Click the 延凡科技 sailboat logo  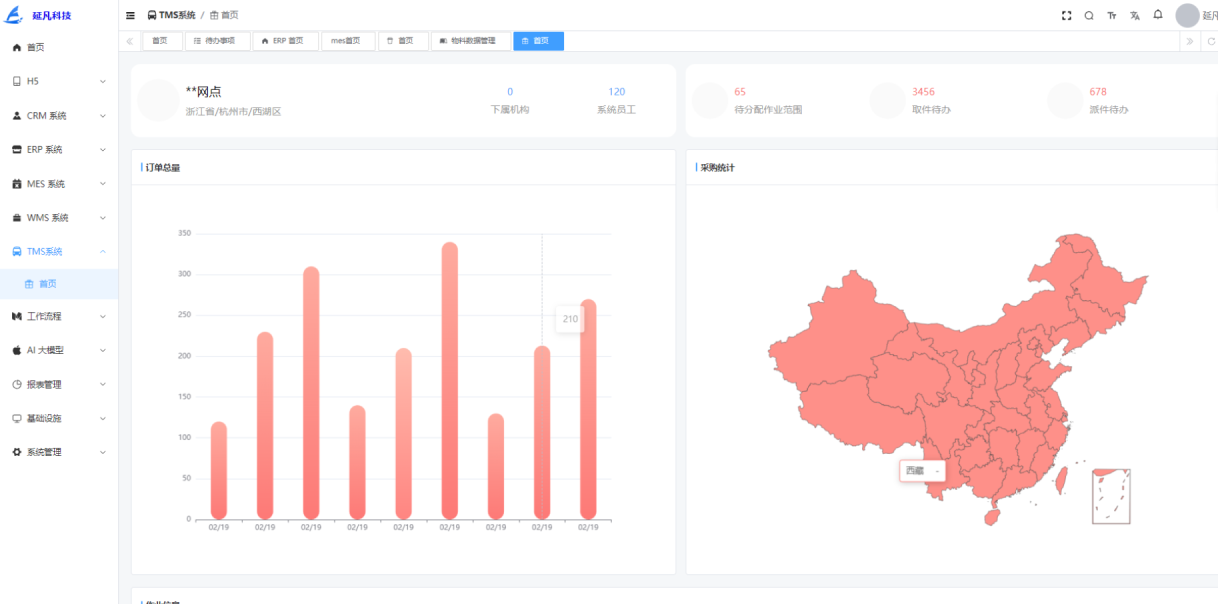click(14, 15)
